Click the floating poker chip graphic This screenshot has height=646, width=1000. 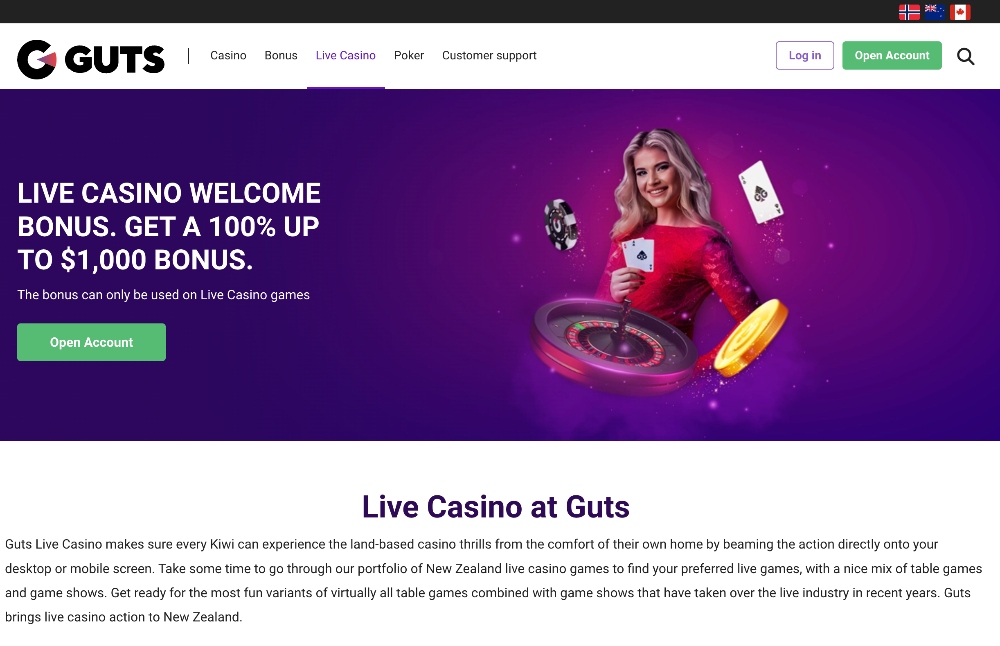561,224
